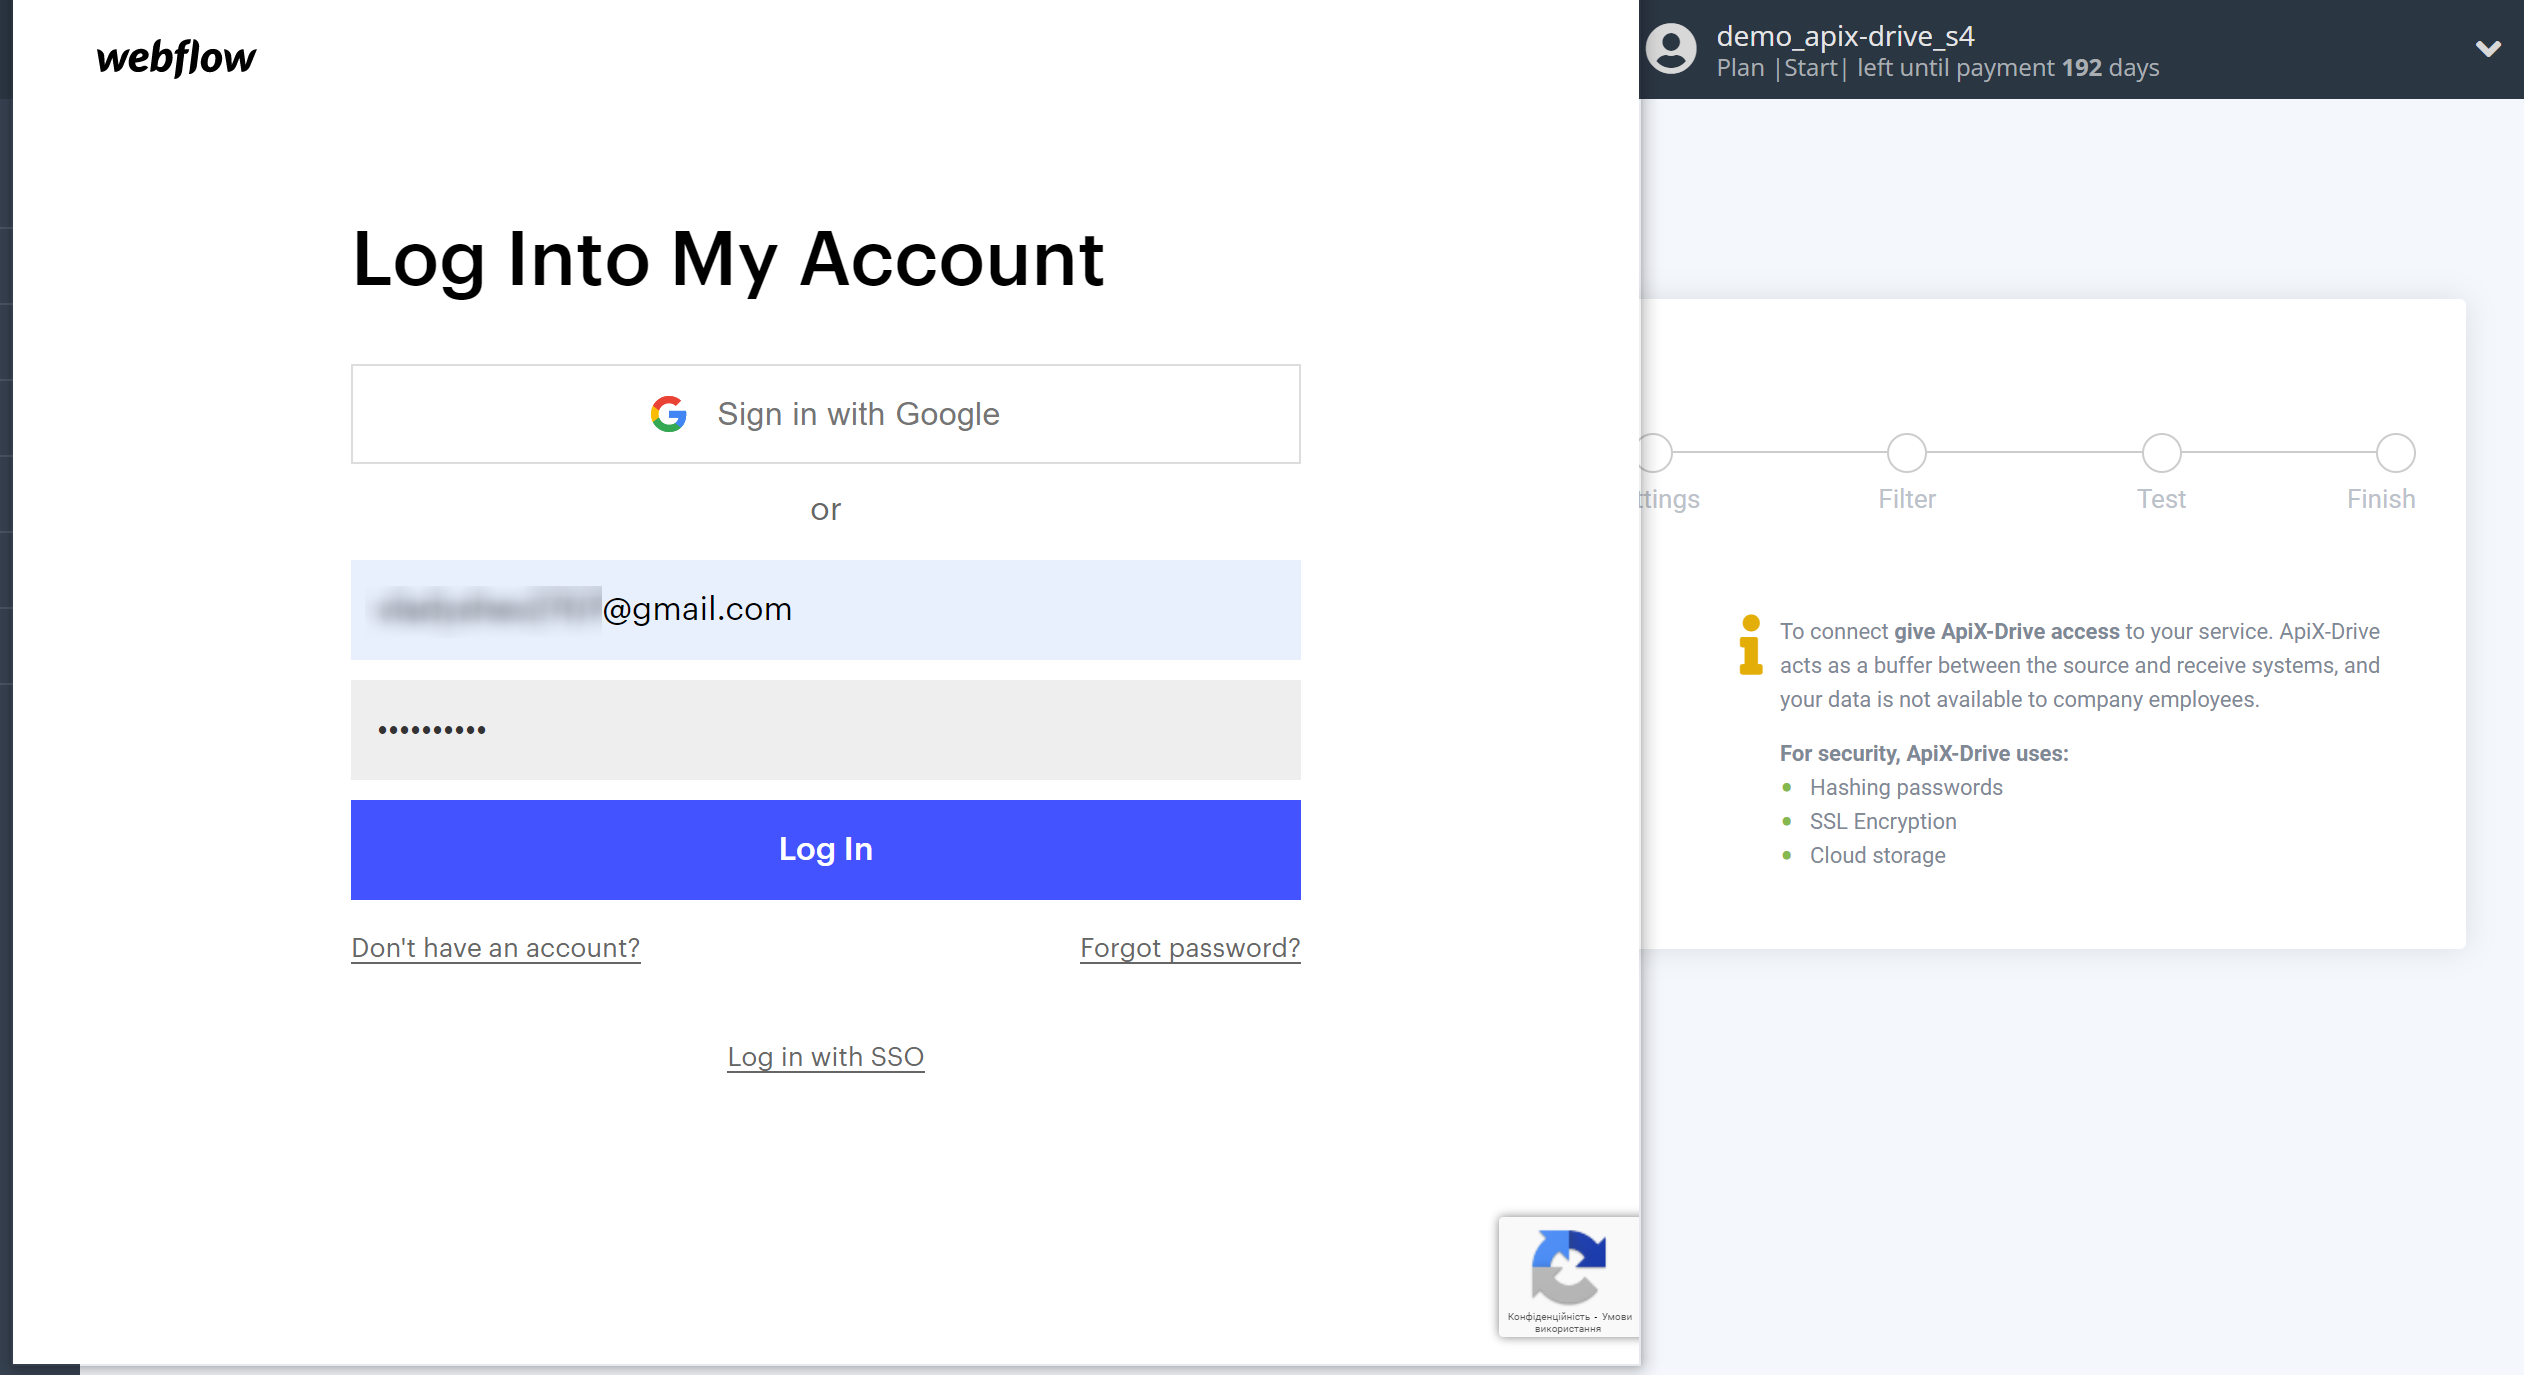The height and width of the screenshot is (1375, 2524).
Task: Click the Test step label
Action: coord(2162,499)
